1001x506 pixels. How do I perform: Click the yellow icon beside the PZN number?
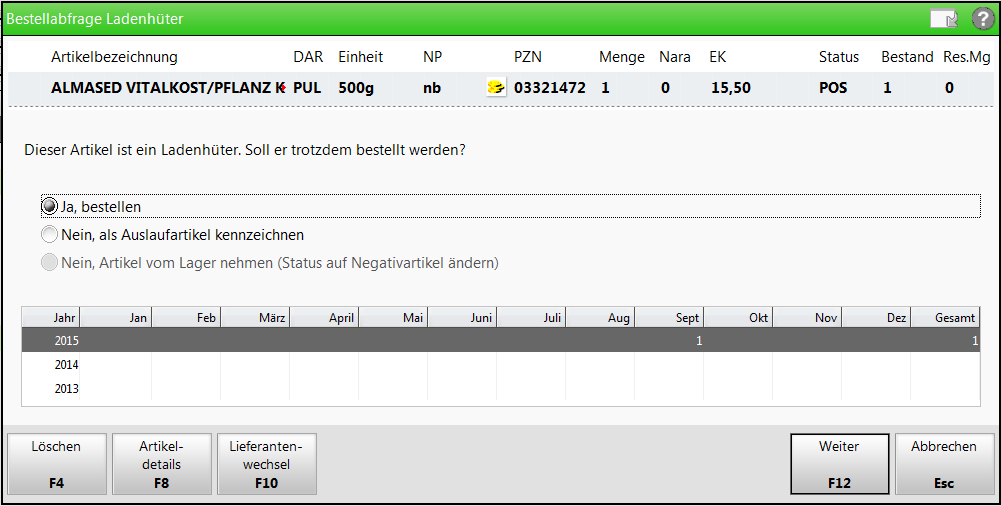(x=495, y=88)
